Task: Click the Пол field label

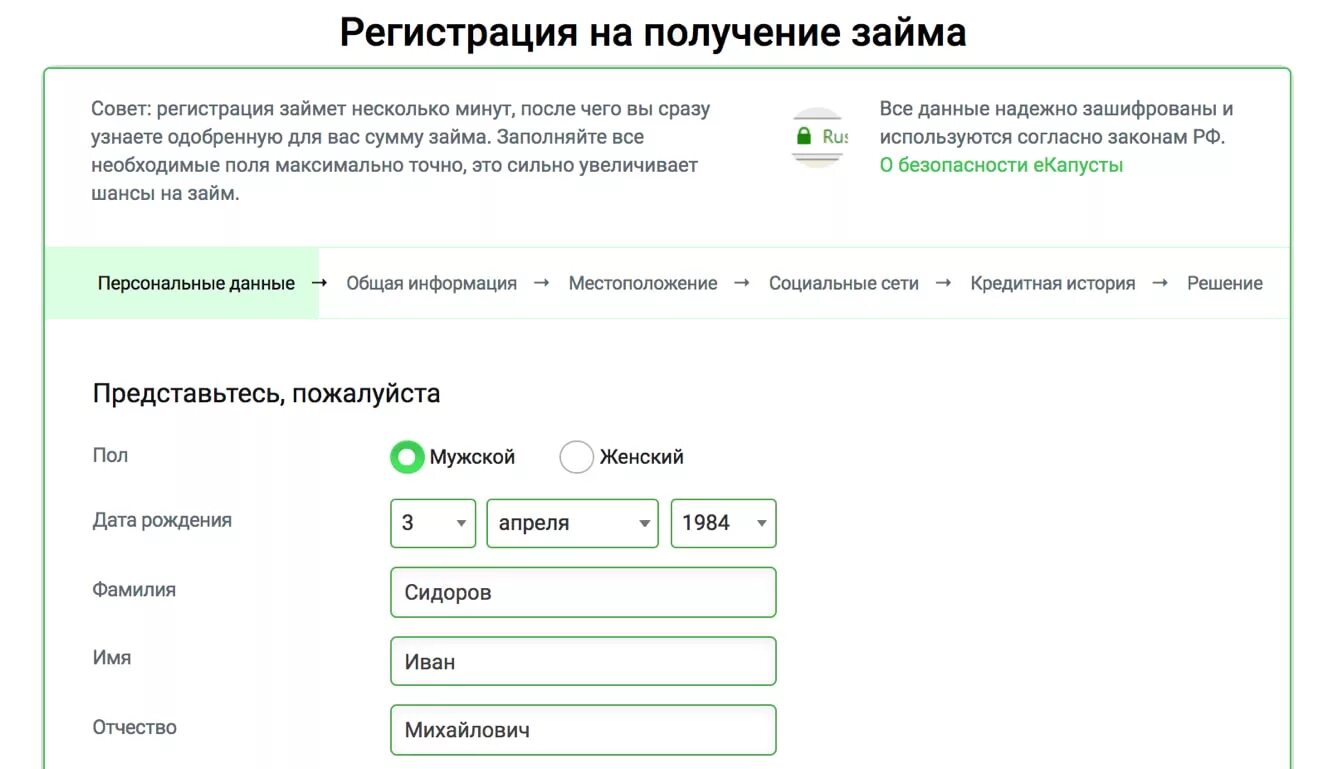Action: tap(110, 455)
